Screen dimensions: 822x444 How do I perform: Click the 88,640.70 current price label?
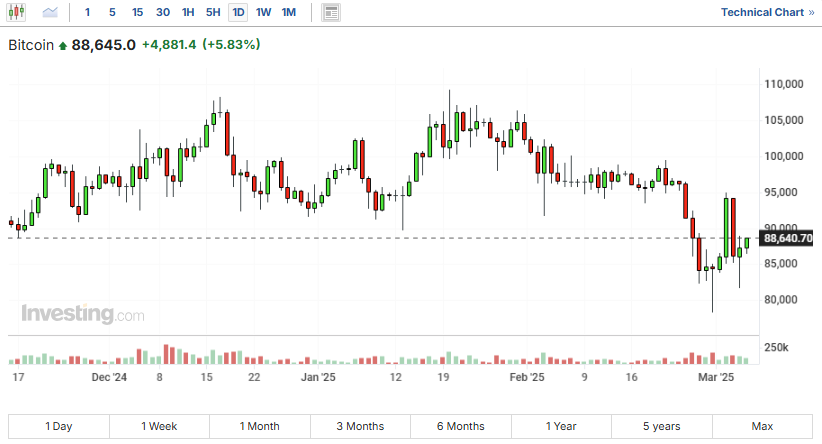tap(788, 238)
